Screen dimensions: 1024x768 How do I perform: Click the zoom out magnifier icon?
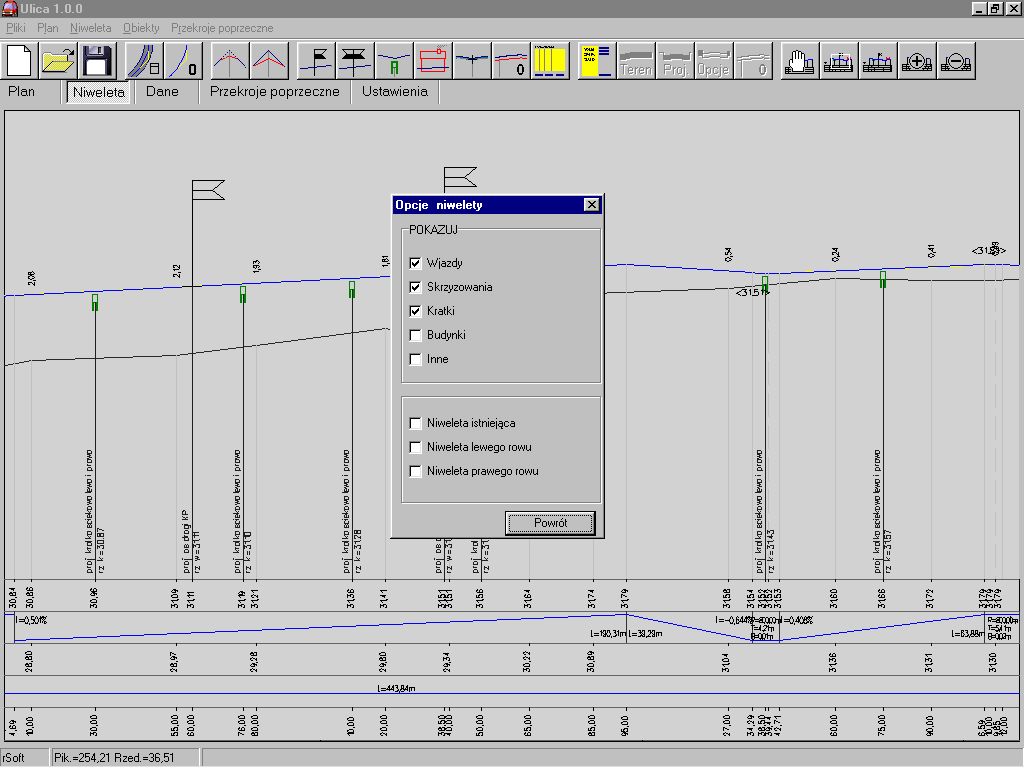point(957,61)
